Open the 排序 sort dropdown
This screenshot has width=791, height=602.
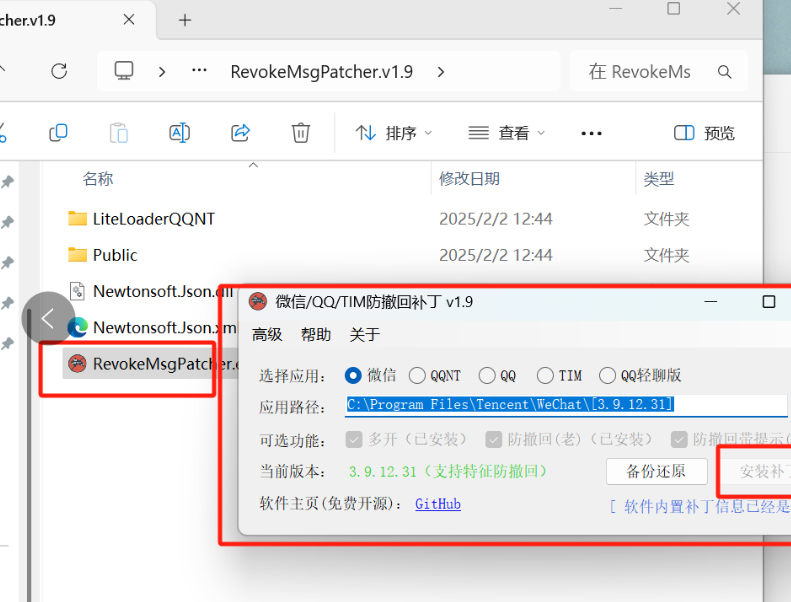click(393, 133)
